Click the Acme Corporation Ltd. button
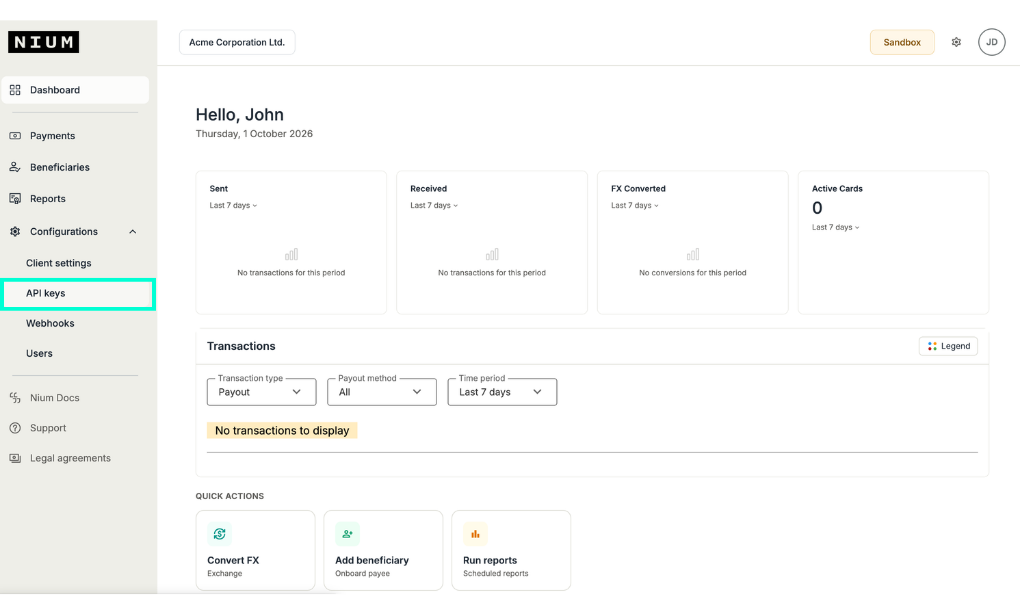The width and height of the screenshot is (1020, 614). (x=237, y=42)
